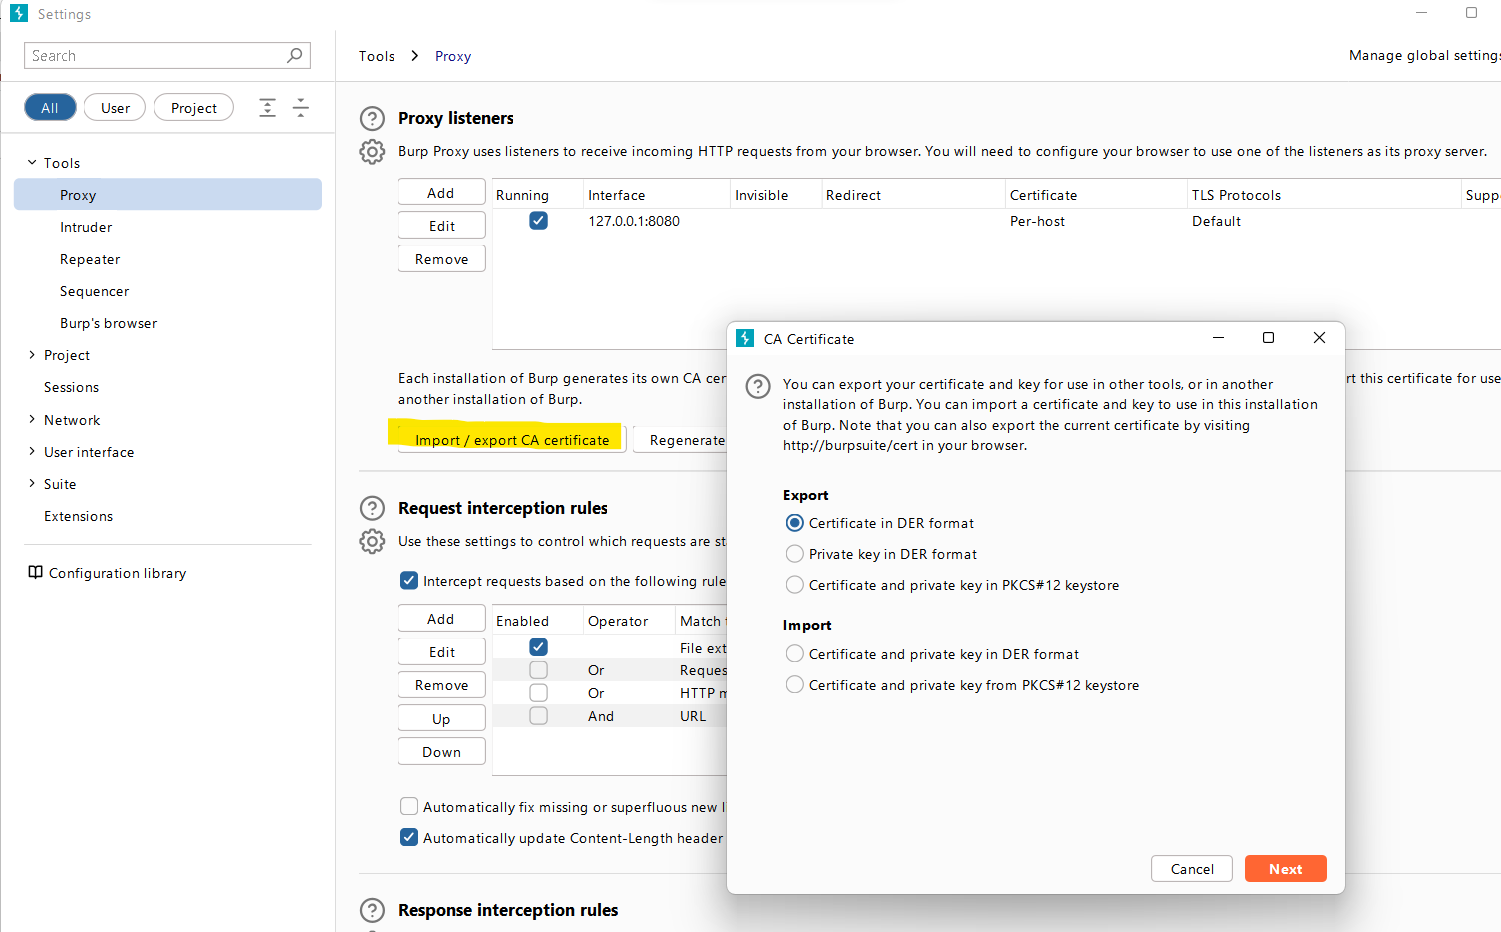
Task: Open Sessions settings
Action: [x=71, y=387]
